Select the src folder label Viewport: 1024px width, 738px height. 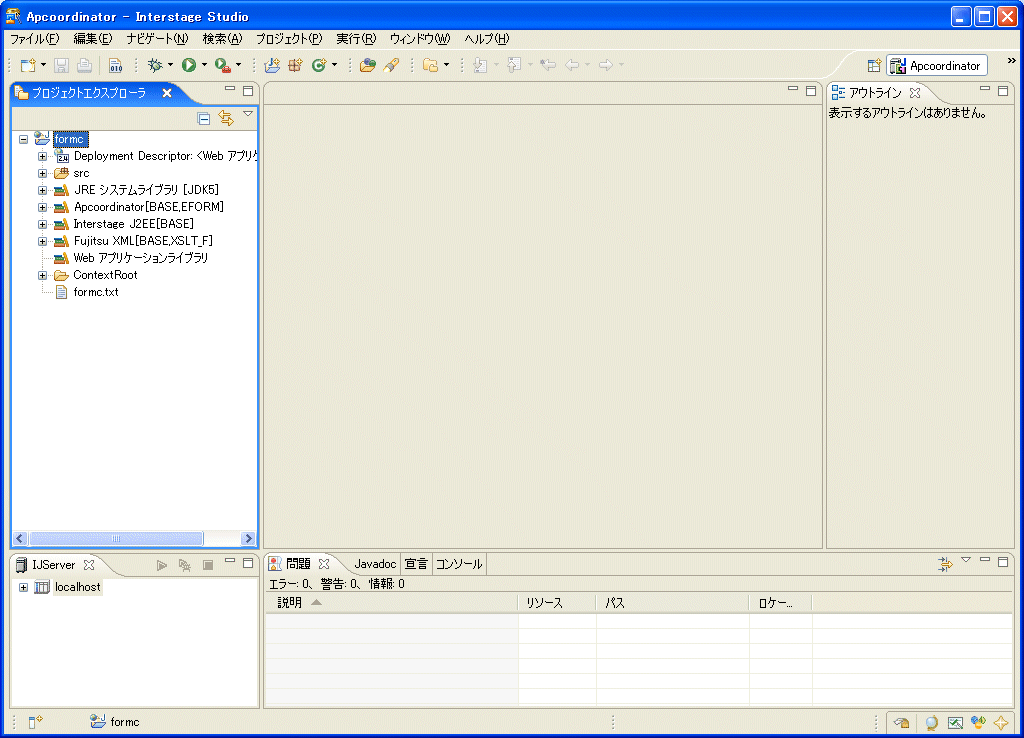(x=82, y=173)
